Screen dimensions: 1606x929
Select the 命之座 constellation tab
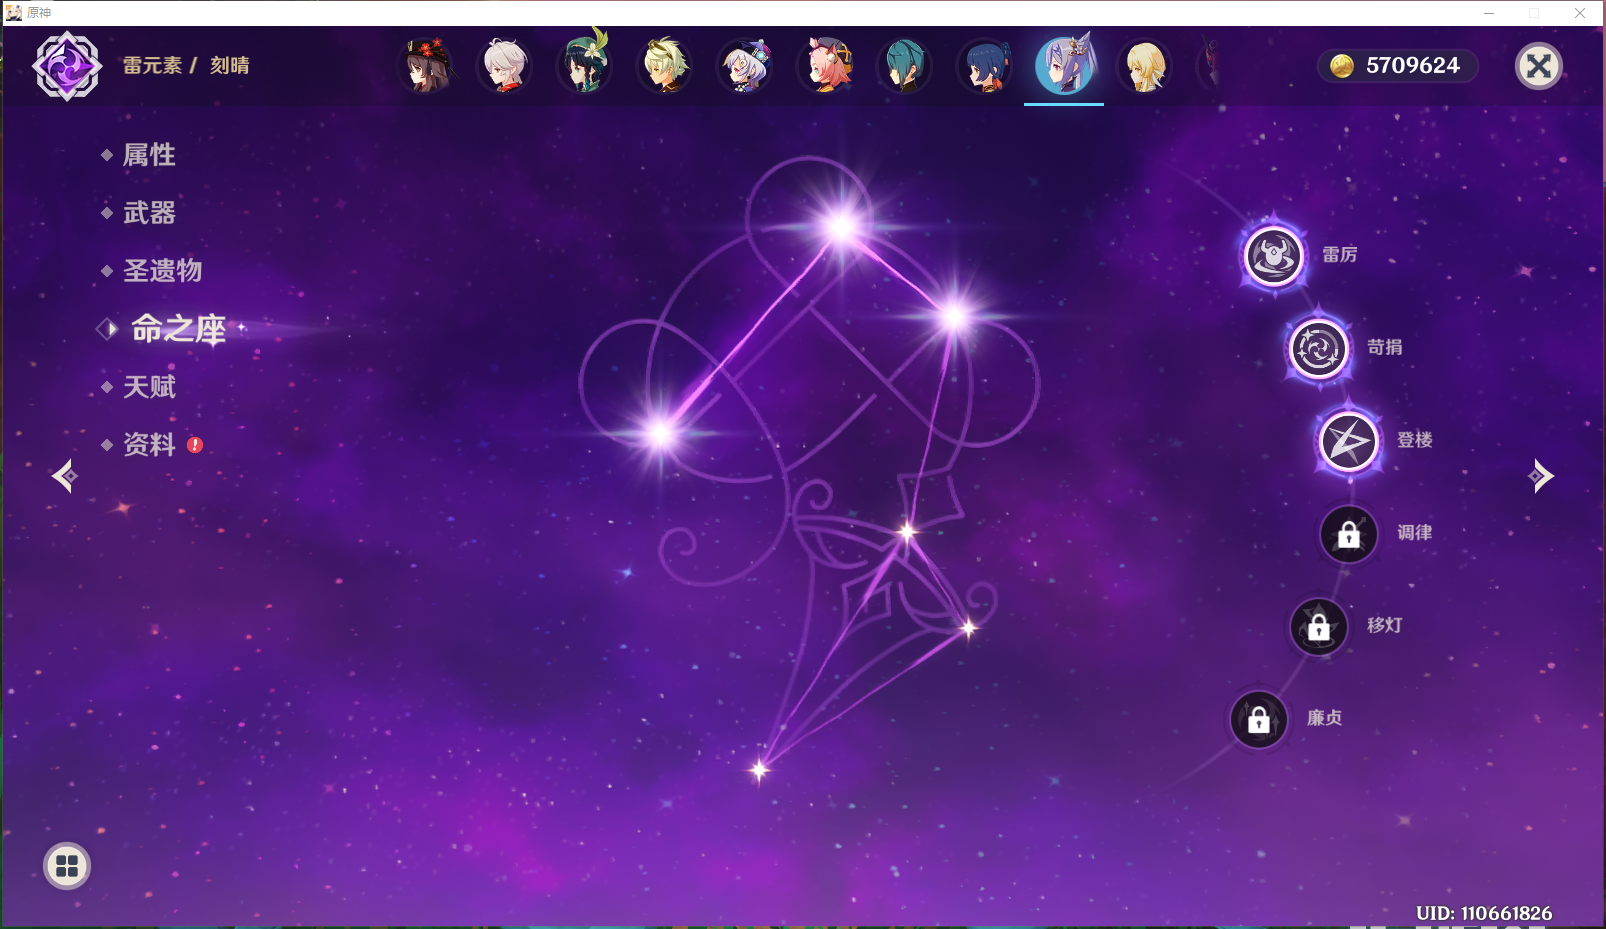178,329
